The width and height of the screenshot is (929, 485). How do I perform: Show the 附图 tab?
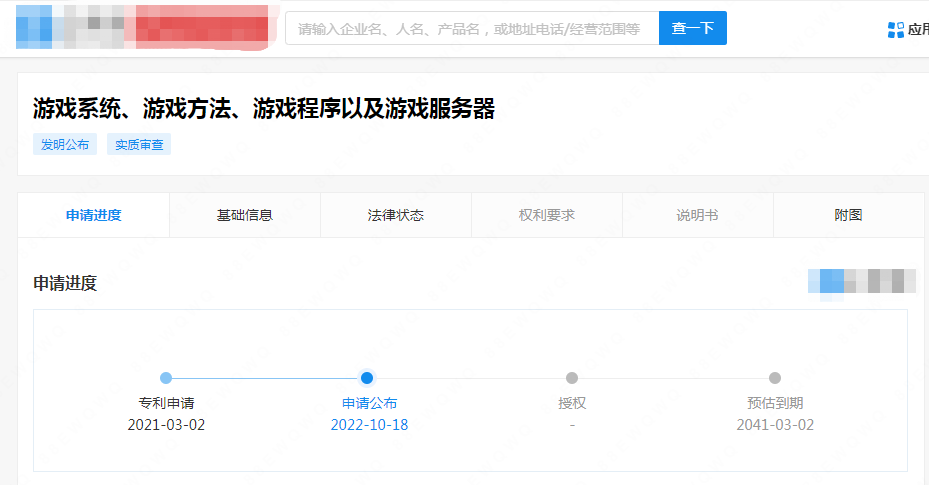pos(848,215)
